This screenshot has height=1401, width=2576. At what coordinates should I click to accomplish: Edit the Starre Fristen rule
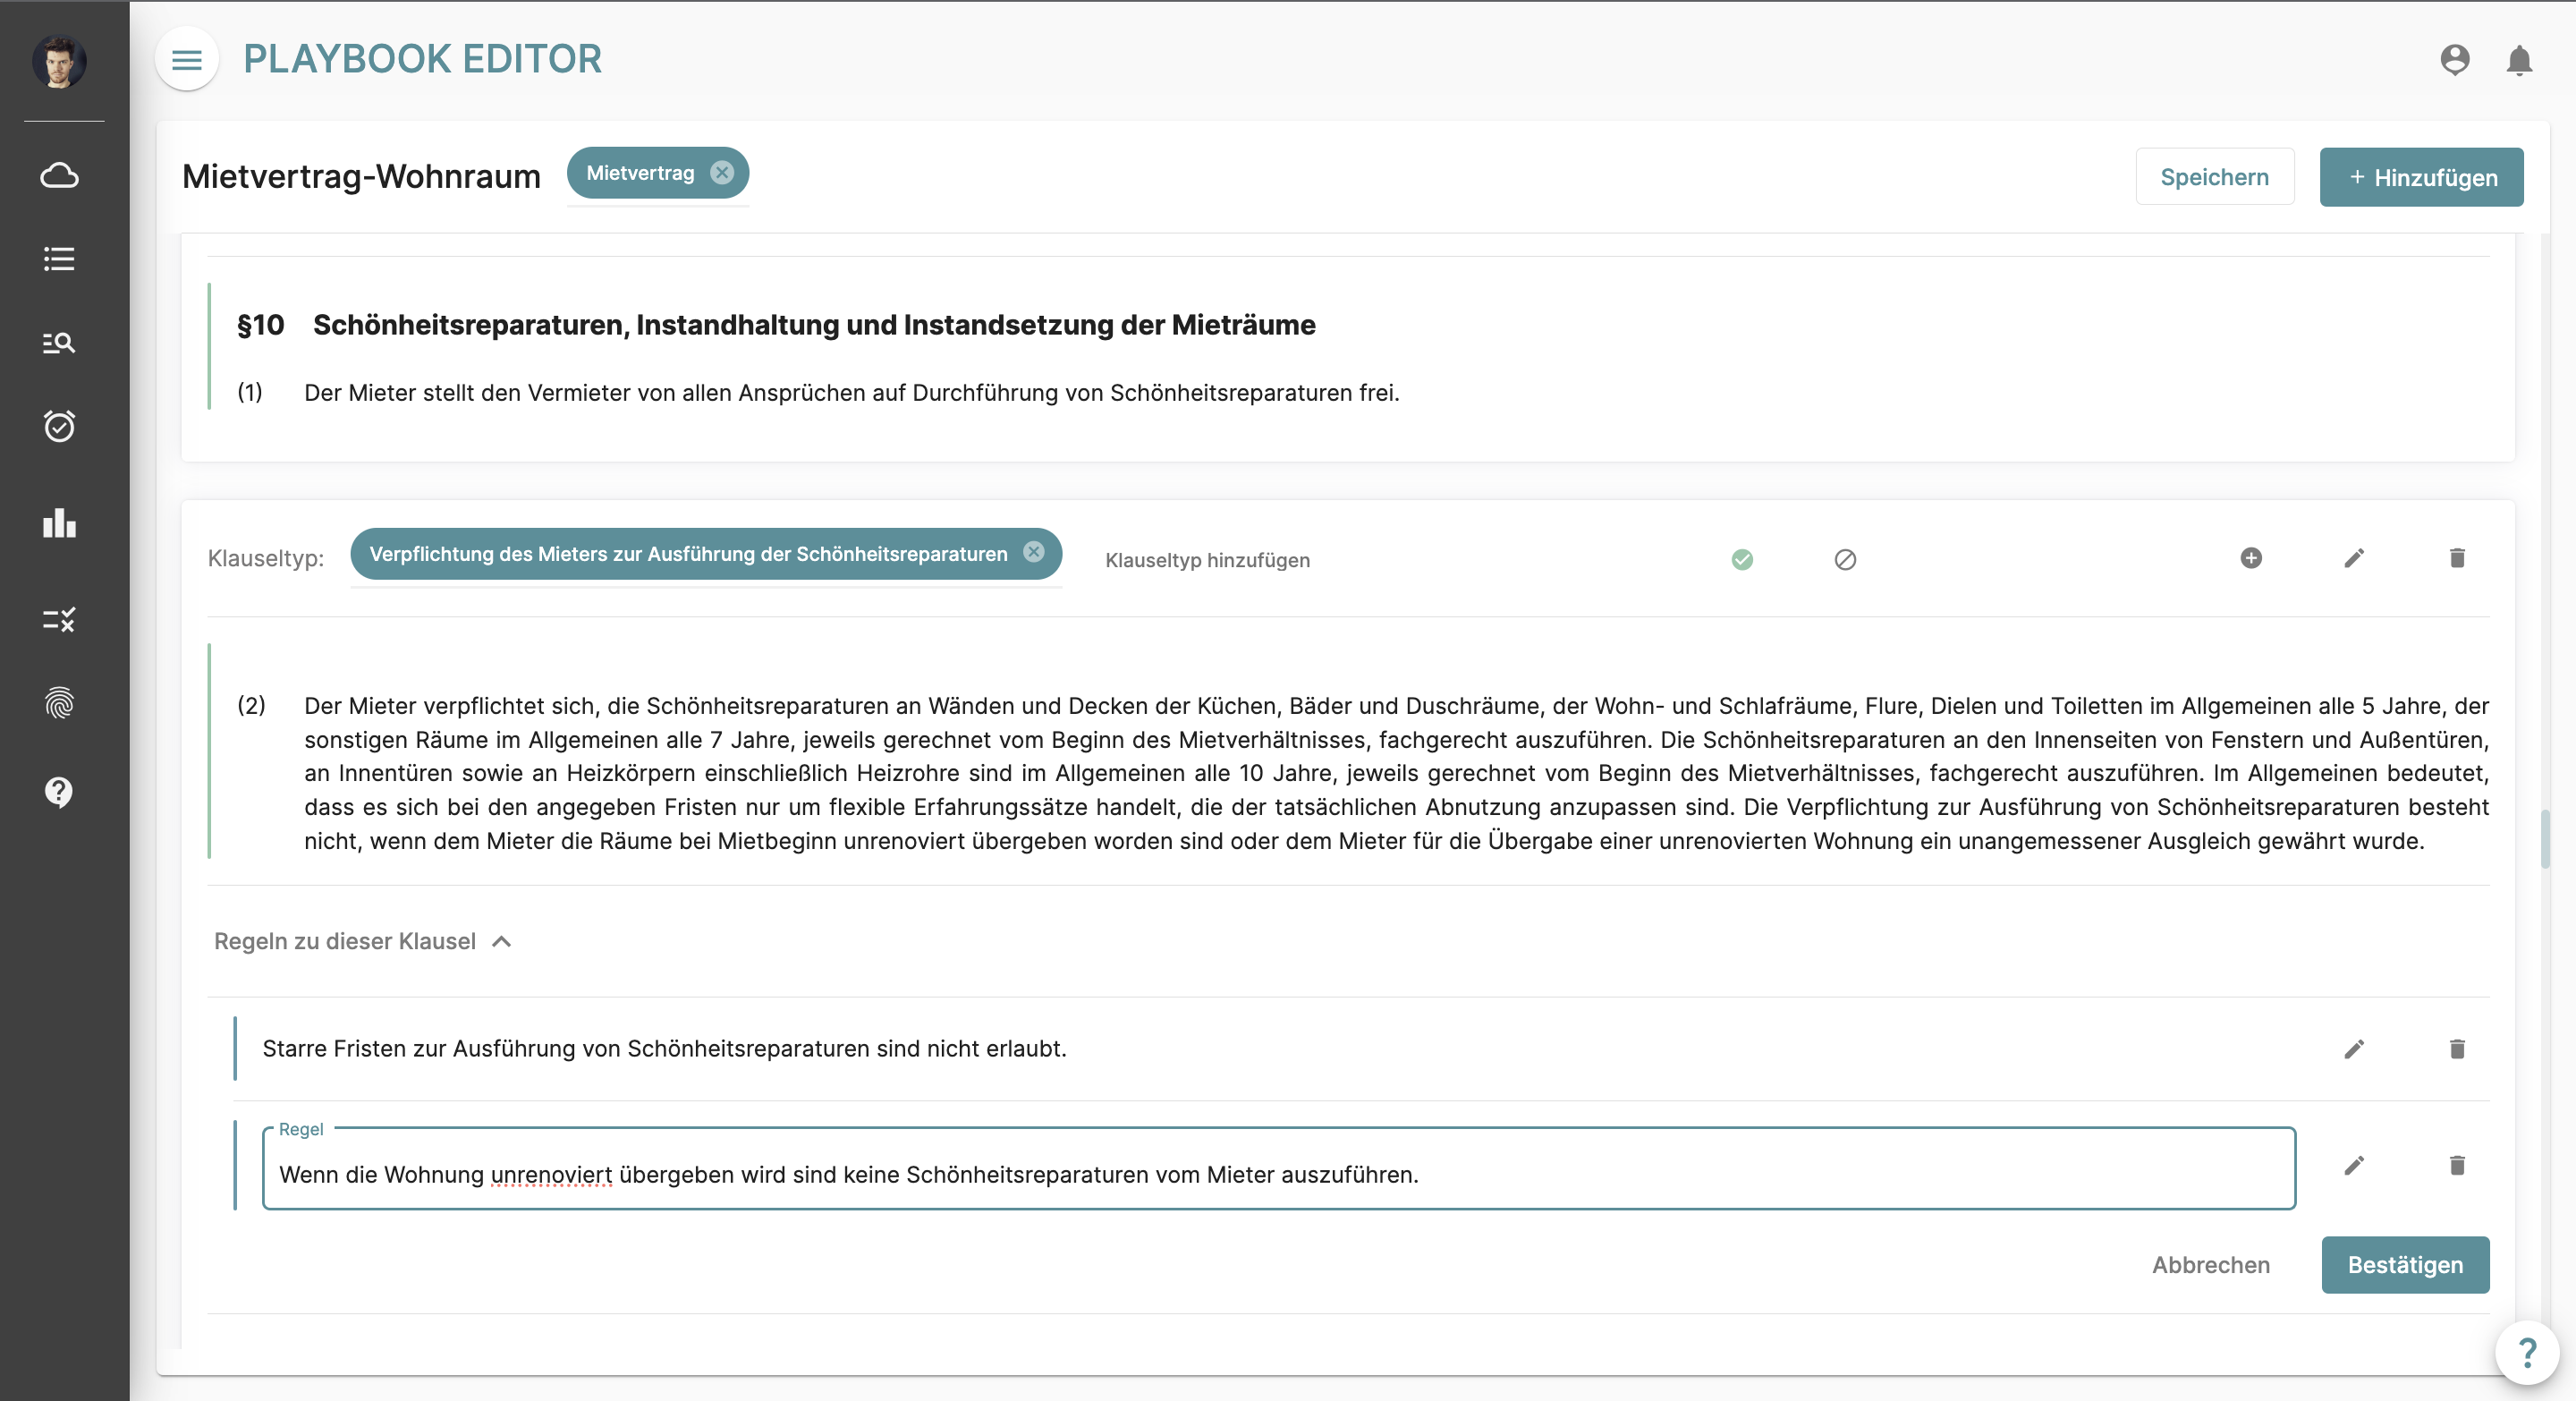(2354, 1049)
